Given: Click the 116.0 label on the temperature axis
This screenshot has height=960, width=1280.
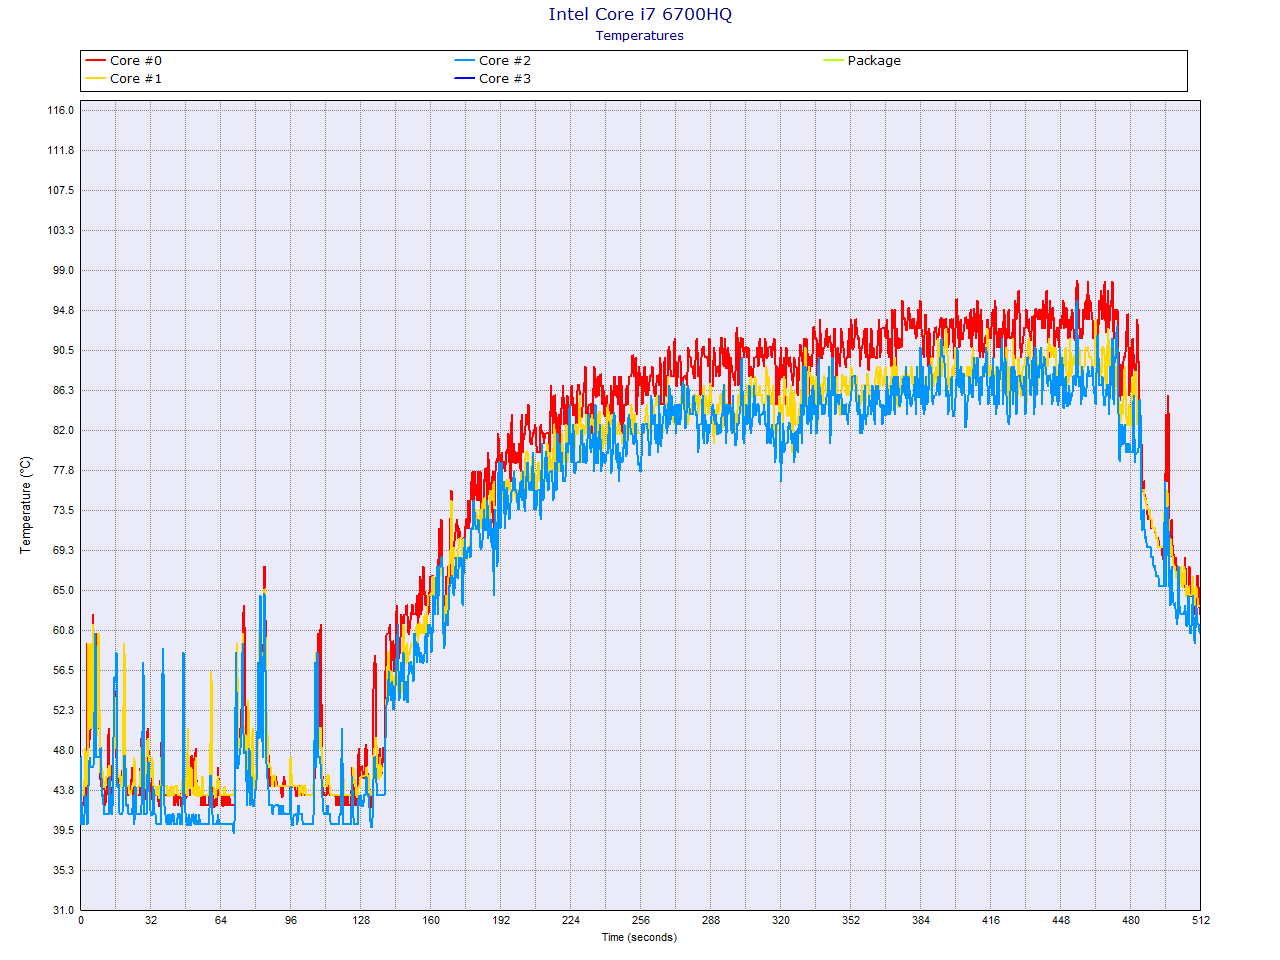Looking at the screenshot, I should 61,110.
